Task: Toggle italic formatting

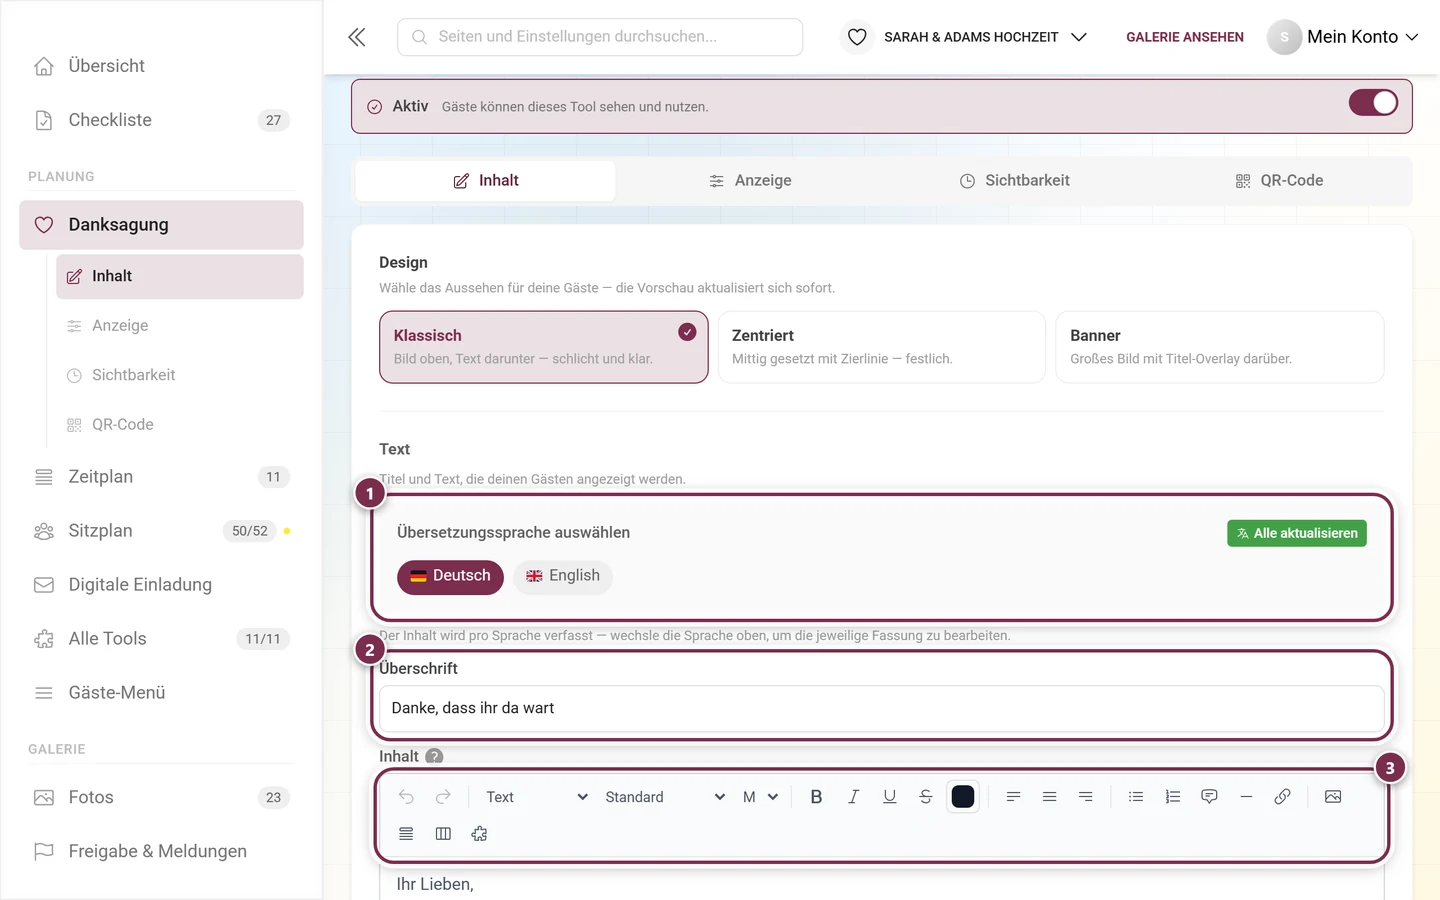Action: 853,797
